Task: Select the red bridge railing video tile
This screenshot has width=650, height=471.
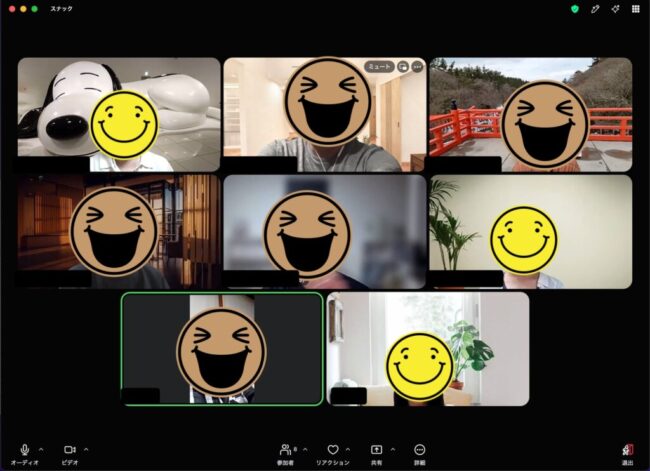Action: [x=531, y=114]
